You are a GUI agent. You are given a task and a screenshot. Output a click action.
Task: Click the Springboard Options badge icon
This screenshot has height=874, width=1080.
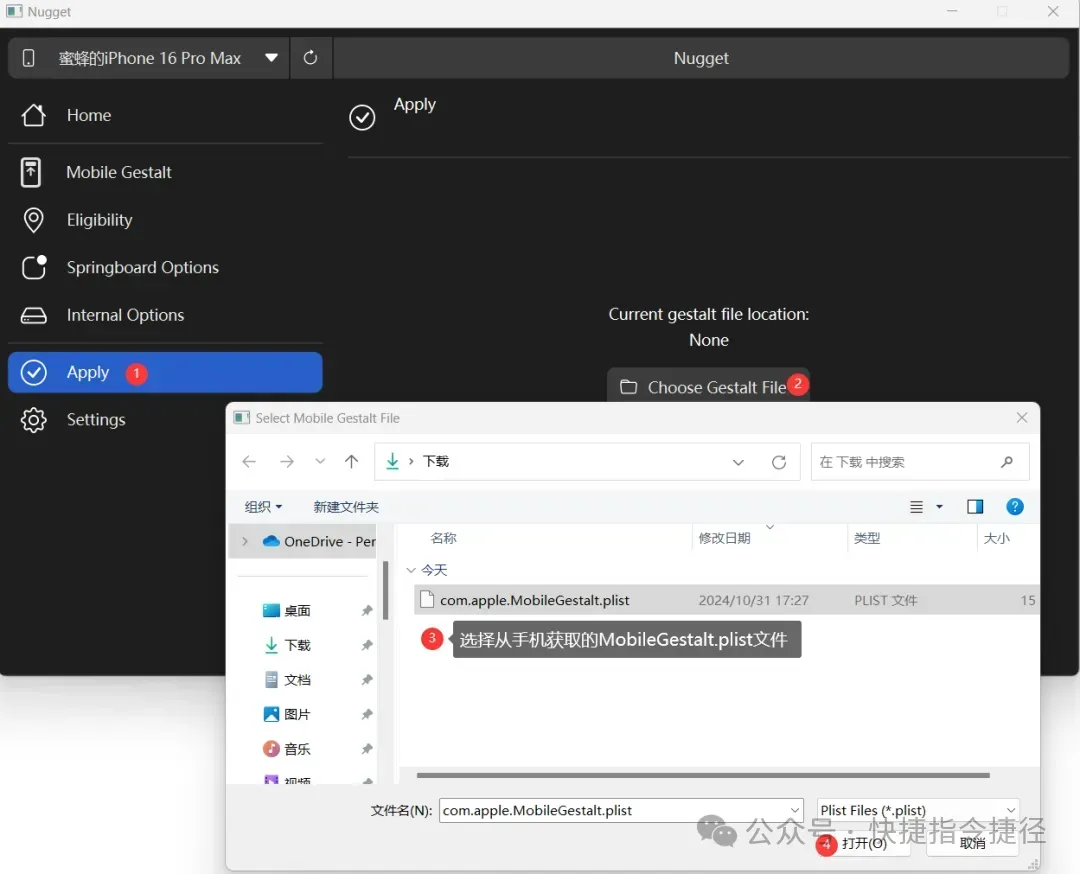tap(34, 267)
